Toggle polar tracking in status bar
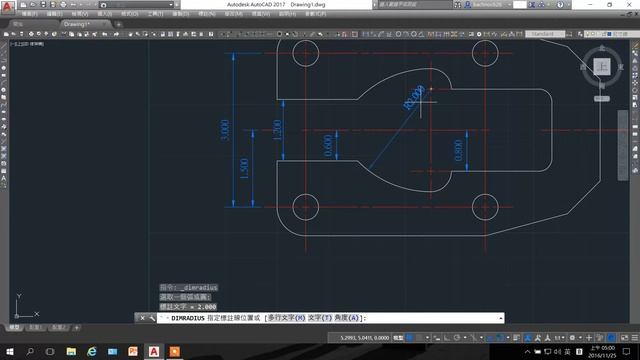The image size is (640, 360). (456, 338)
